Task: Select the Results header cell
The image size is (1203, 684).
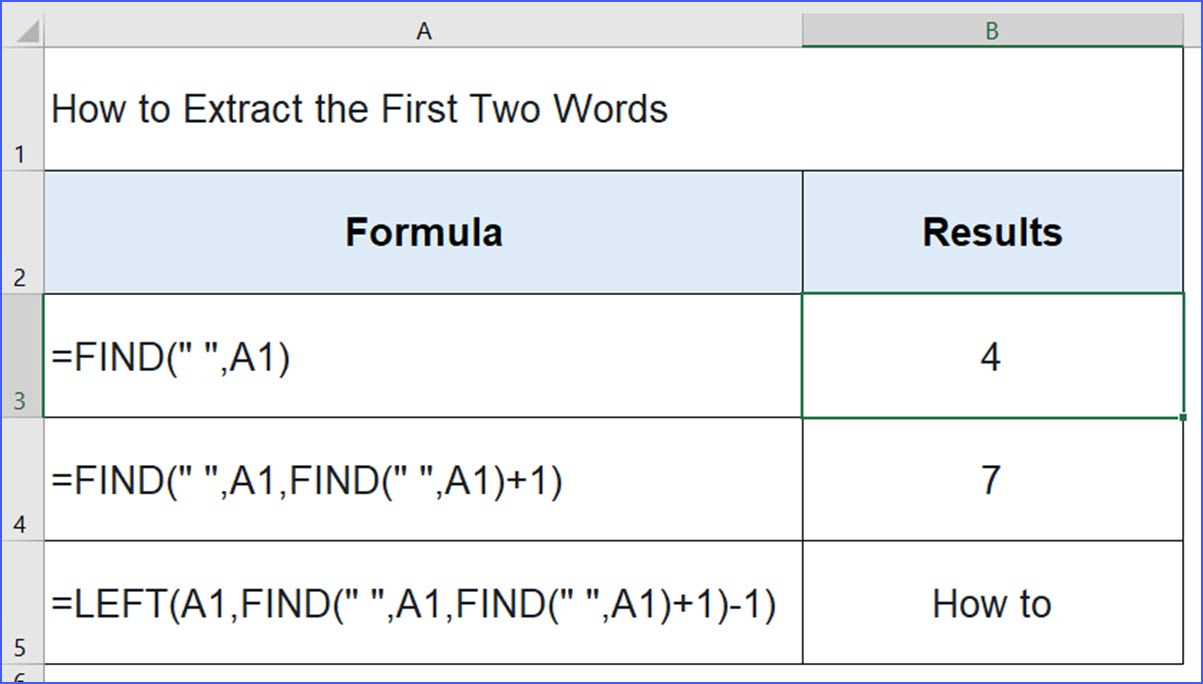Action: [x=992, y=232]
